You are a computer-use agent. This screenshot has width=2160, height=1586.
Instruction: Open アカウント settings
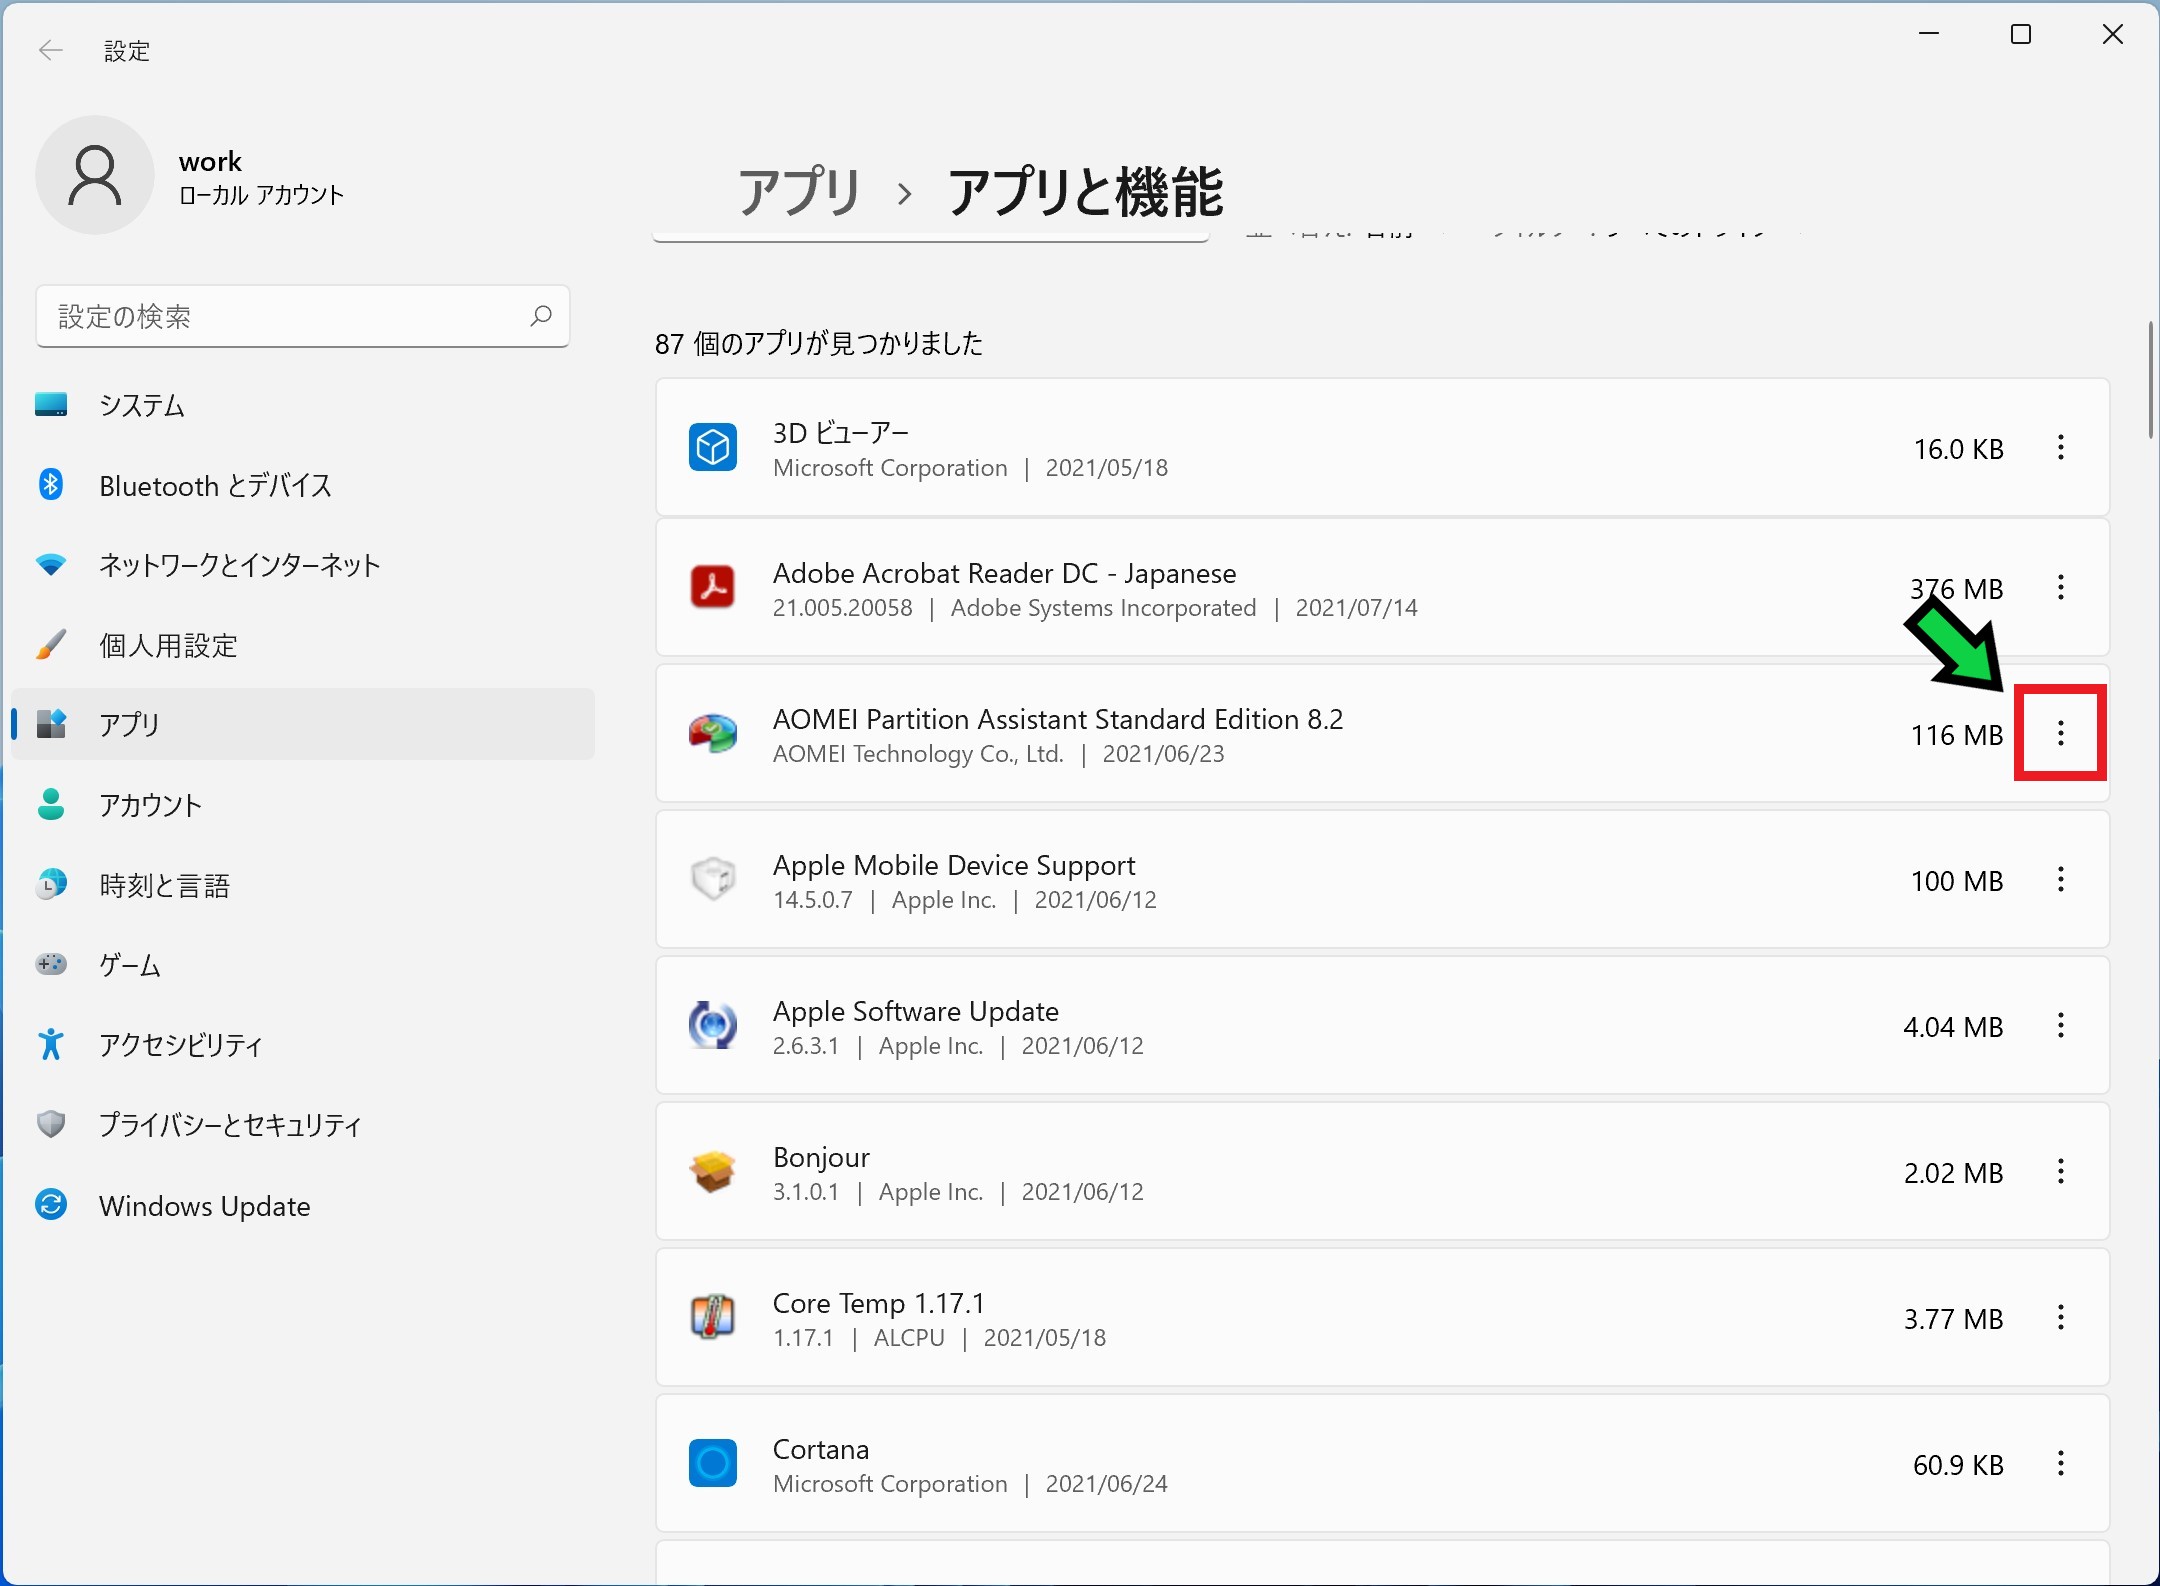pyautogui.click(x=303, y=805)
